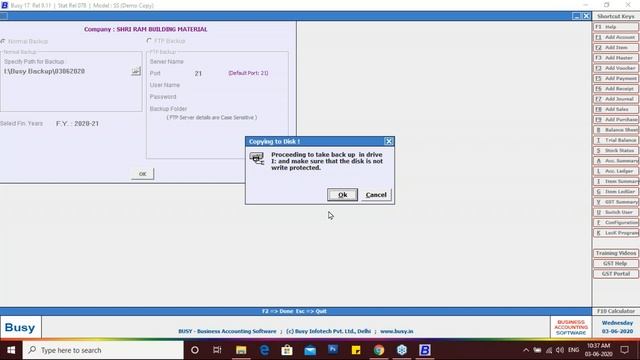Click Ok in Copying to Disk dialog
The height and width of the screenshot is (360, 640).
point(342,195)
